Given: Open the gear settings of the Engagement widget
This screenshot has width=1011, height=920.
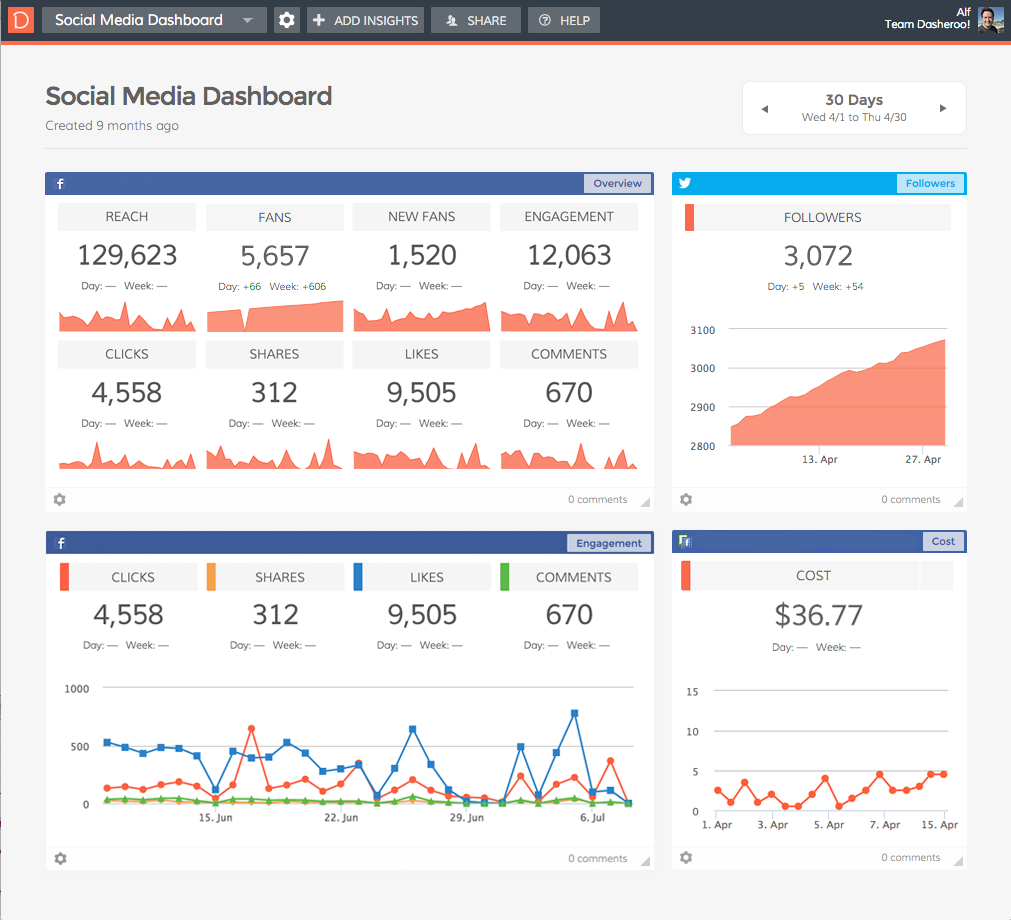Looking at the screenshot, I should [x=59, y=857].
